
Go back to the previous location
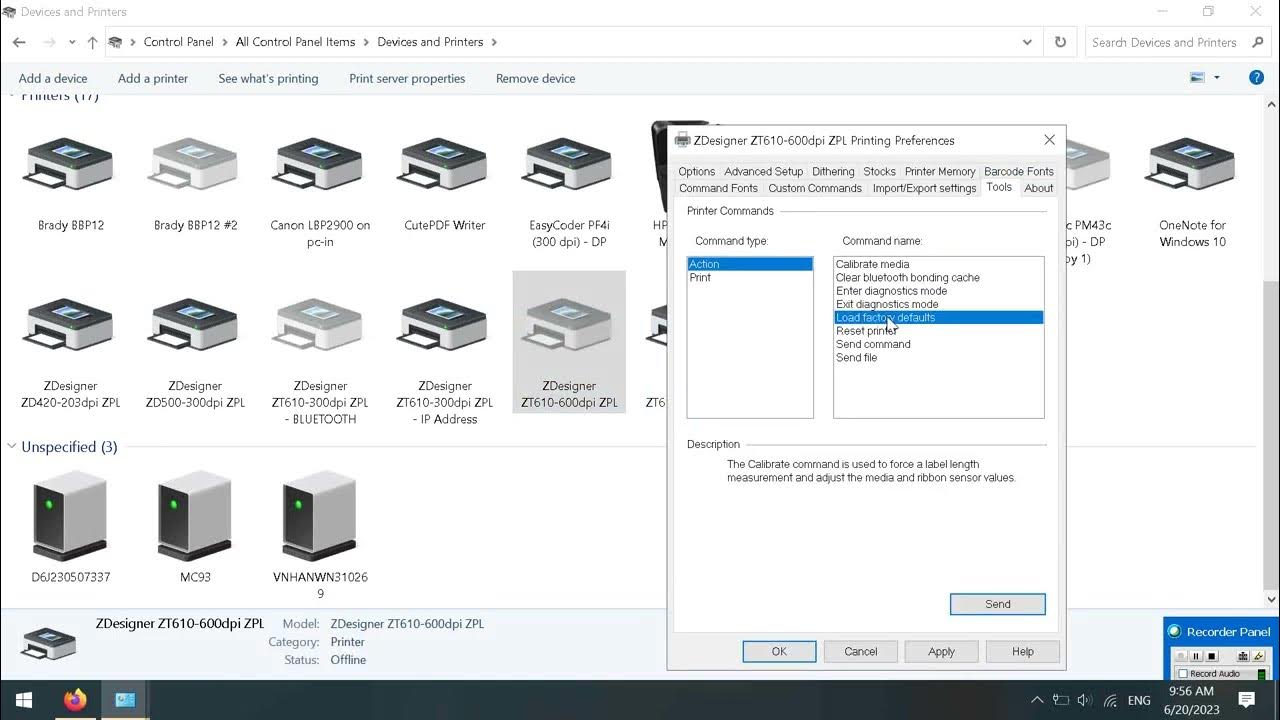coord(19,42)
